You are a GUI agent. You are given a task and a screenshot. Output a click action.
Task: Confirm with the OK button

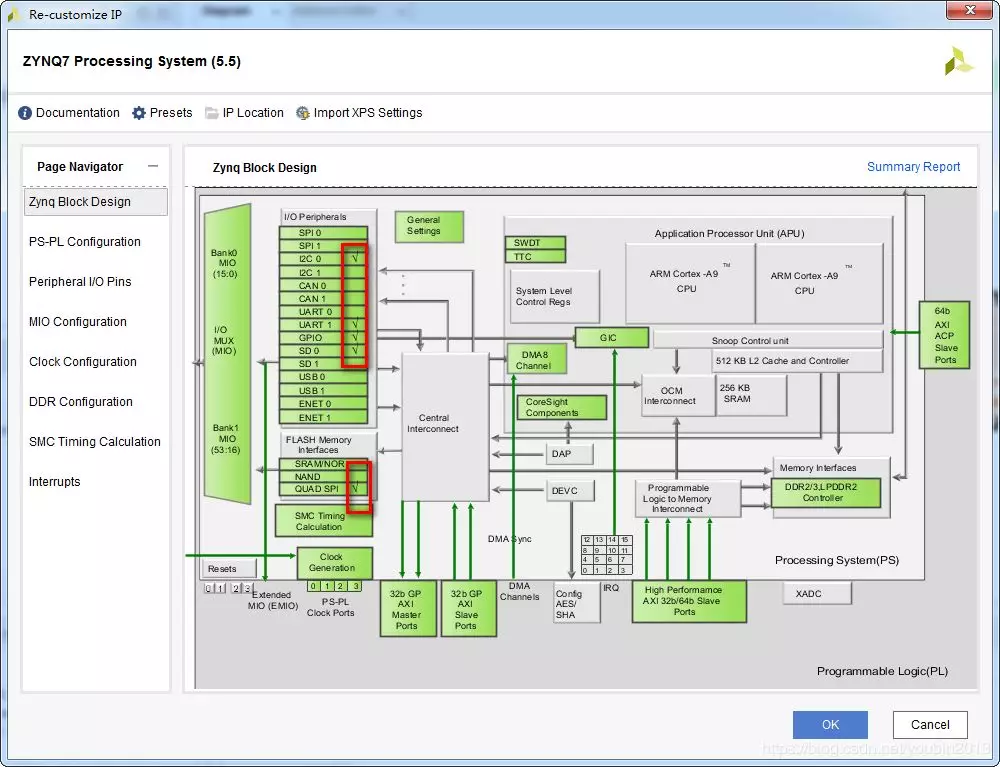pyautogui.click(x=830, y=724)
